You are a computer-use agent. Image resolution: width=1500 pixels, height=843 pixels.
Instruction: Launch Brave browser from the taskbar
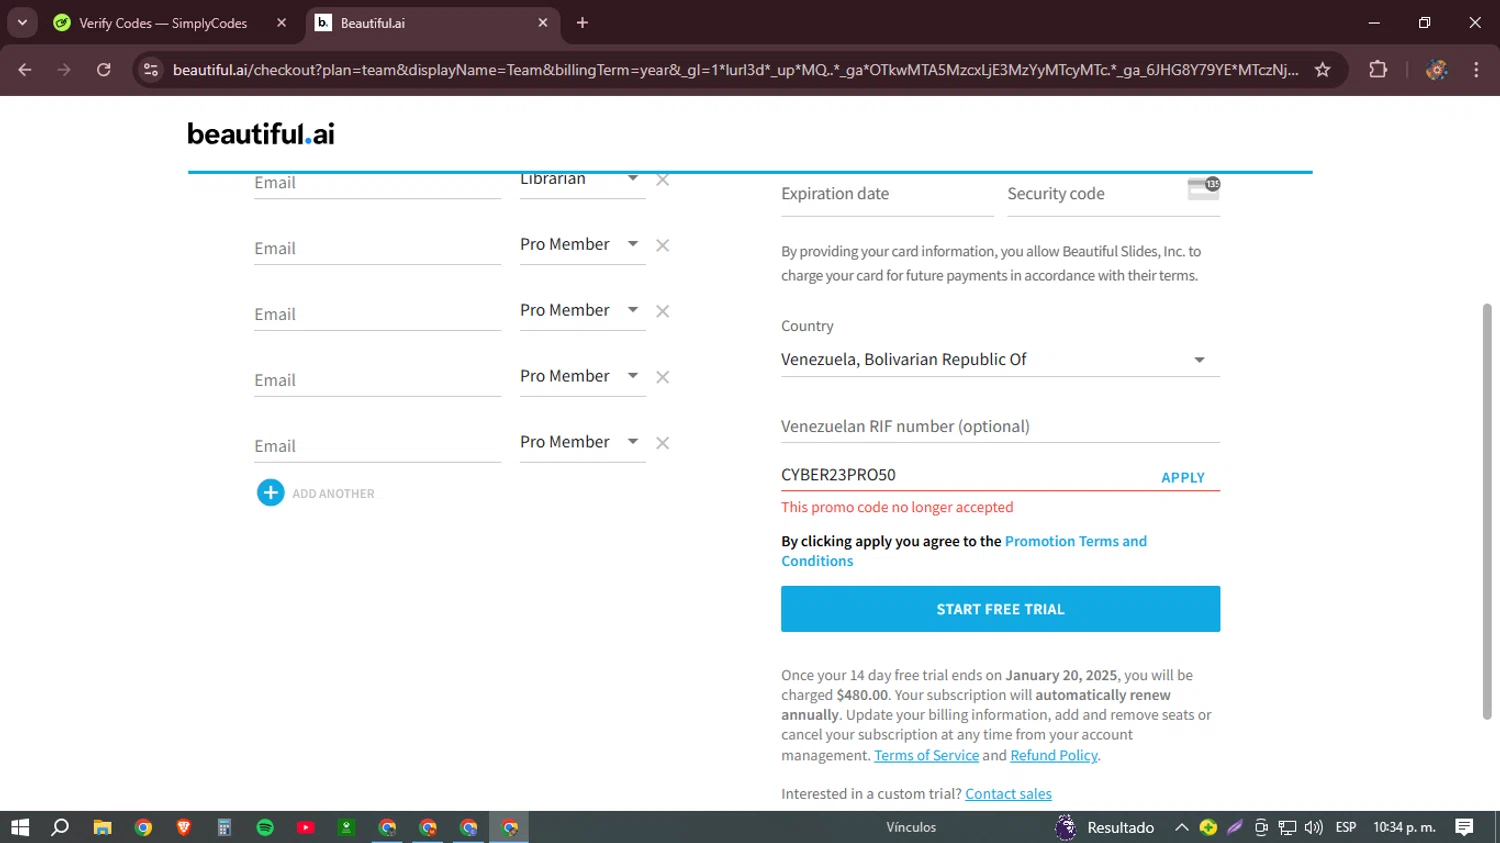(x=184, y=827)
